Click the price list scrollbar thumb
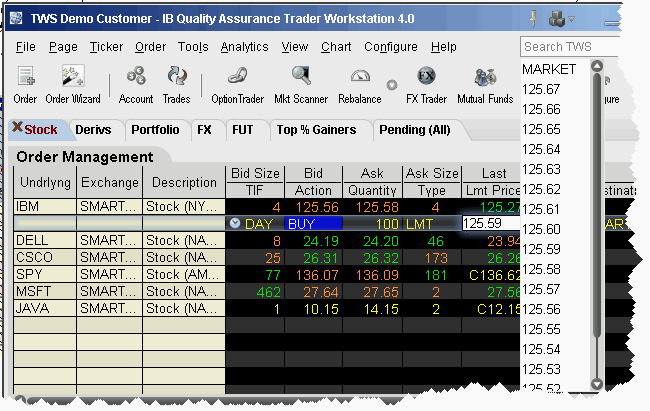The image size is (650, 411). [x=597, y=205]
